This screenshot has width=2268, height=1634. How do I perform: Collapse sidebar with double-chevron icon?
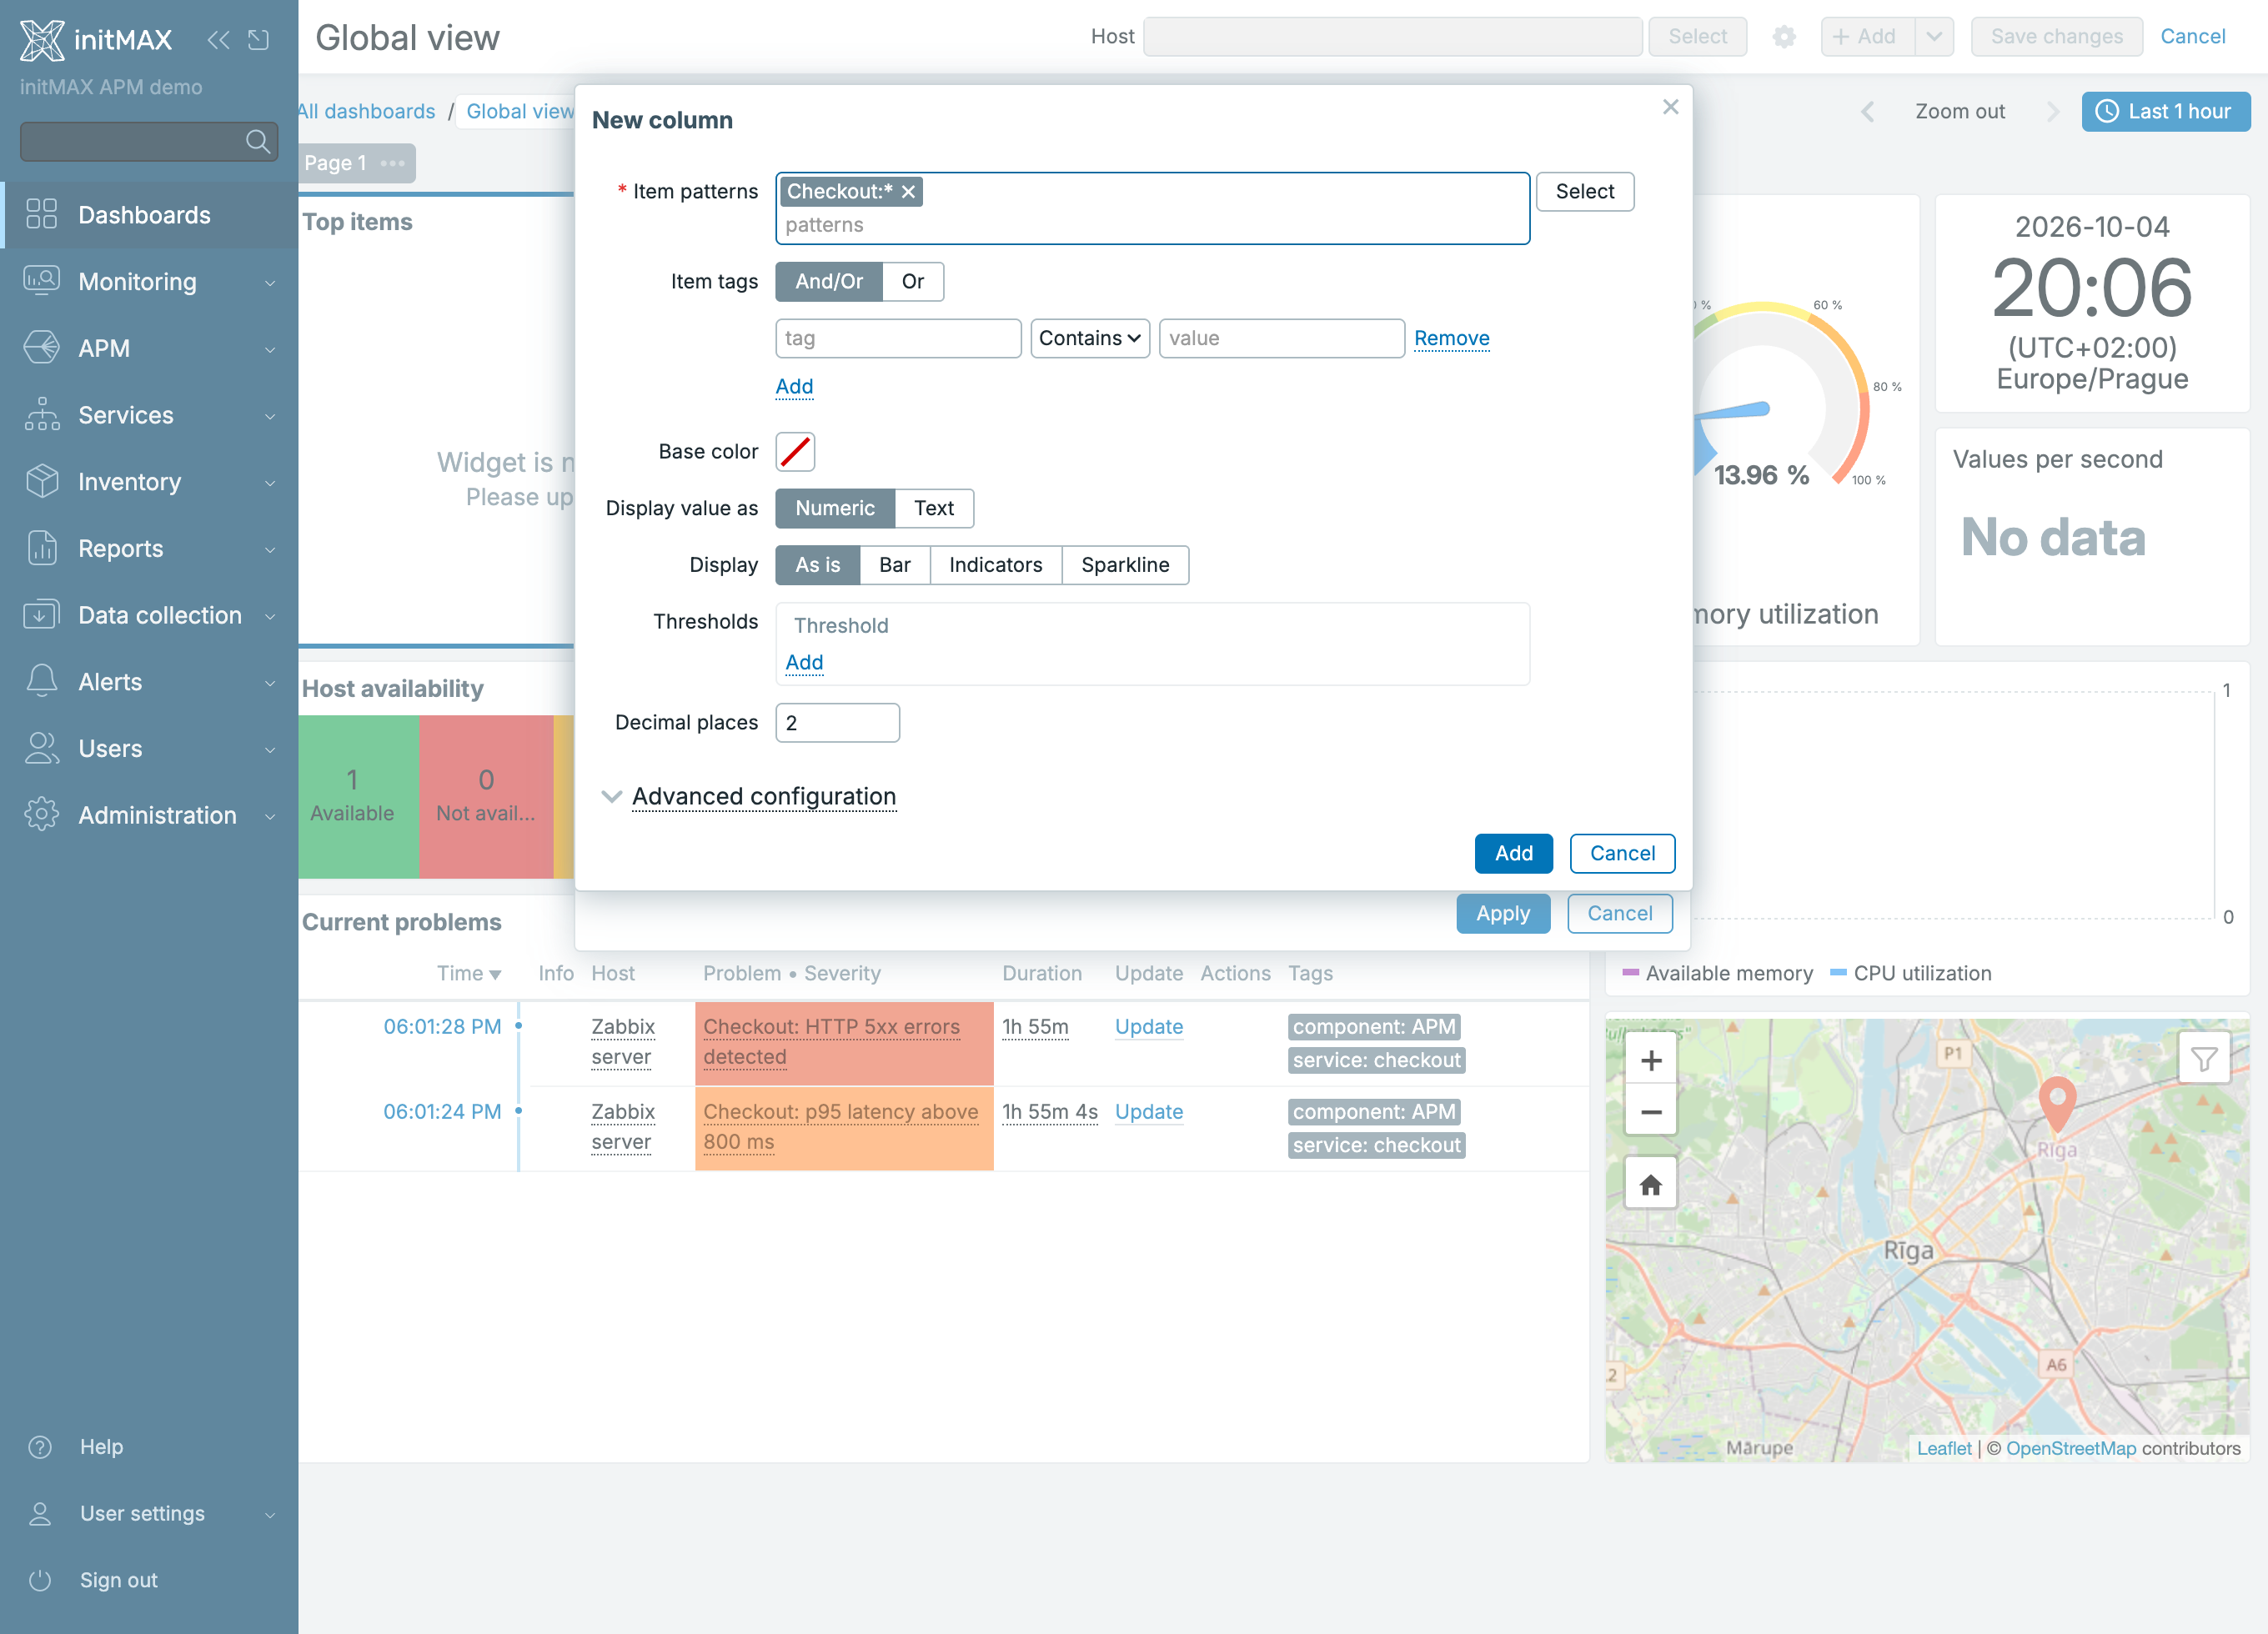[x=218, y=40]
